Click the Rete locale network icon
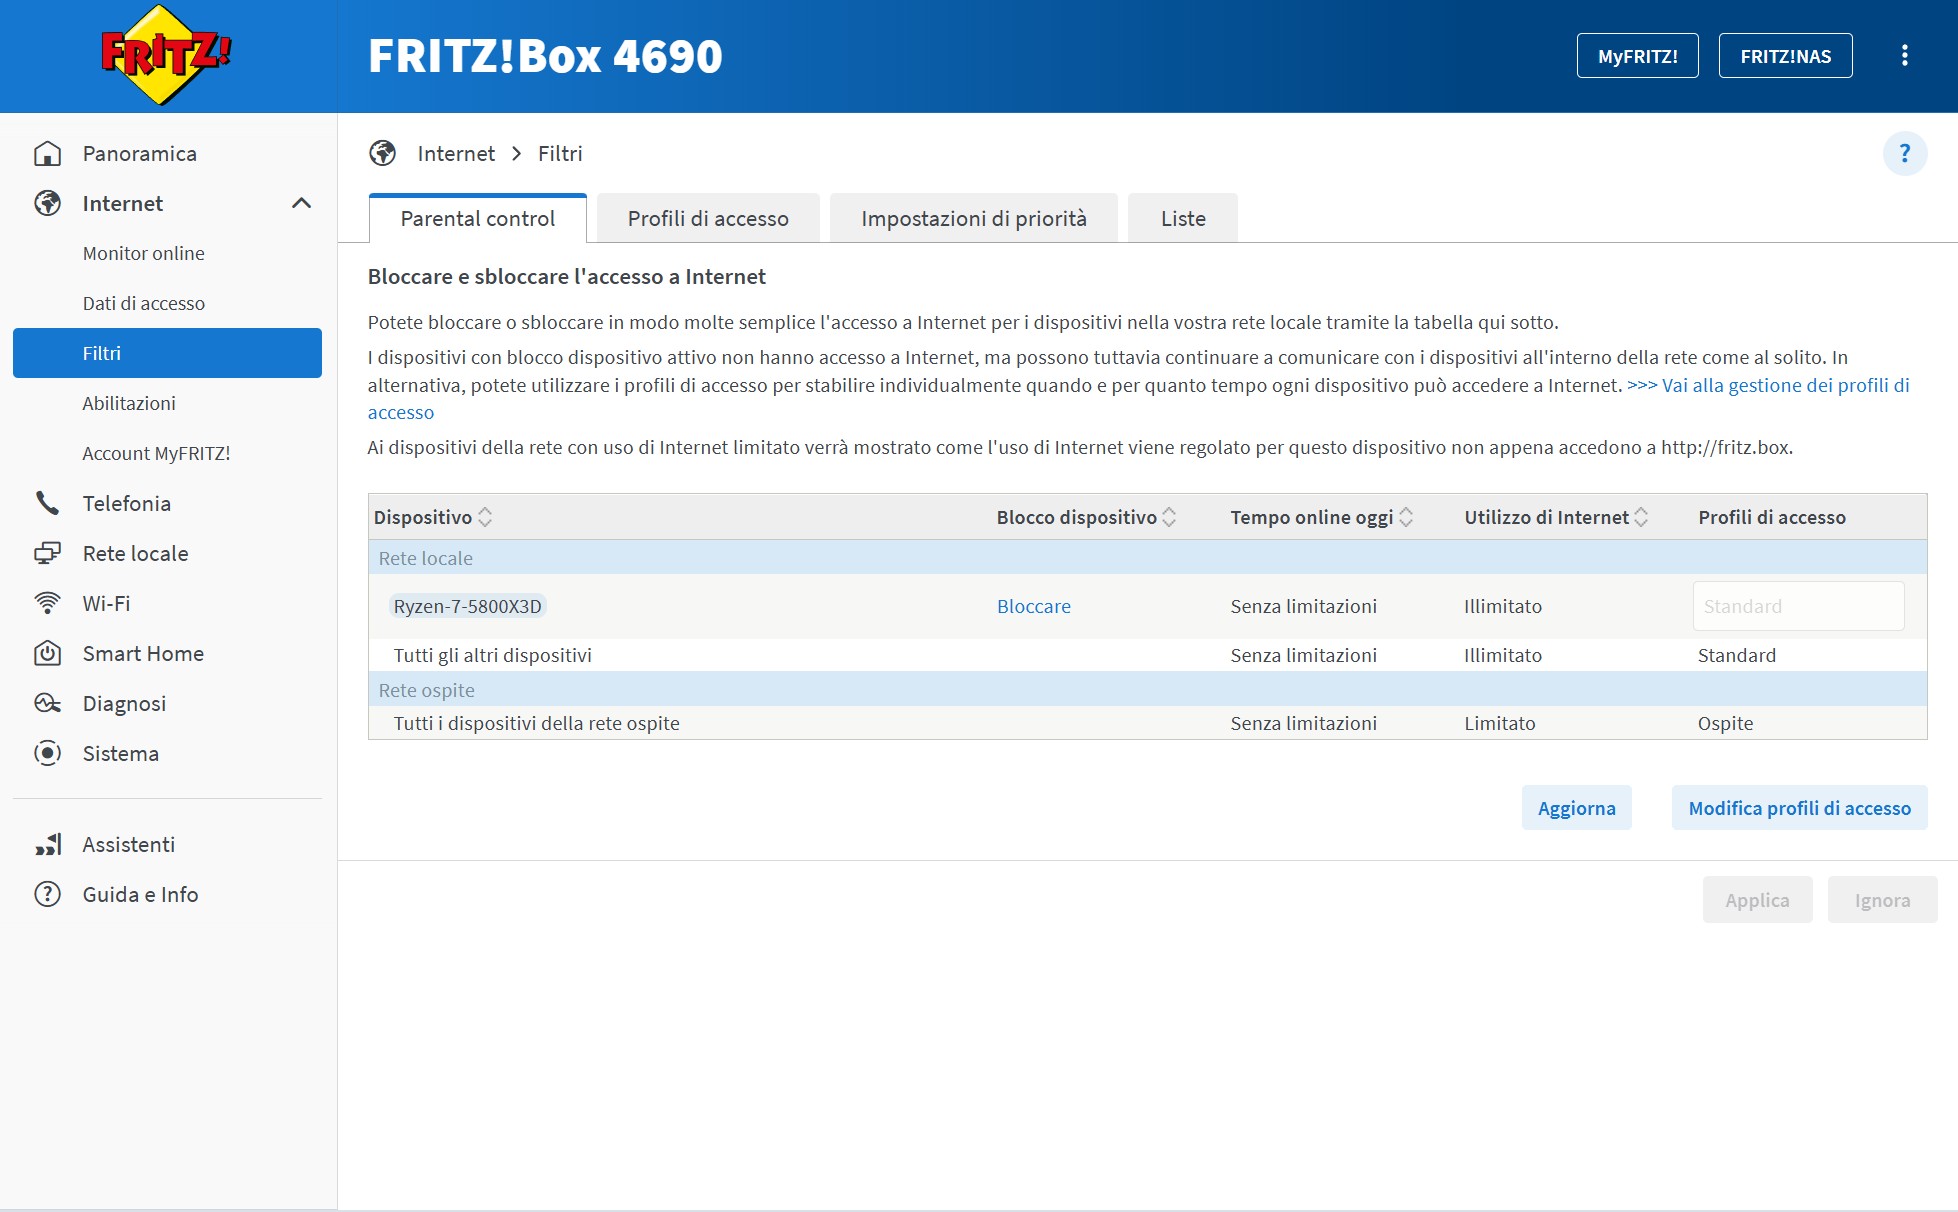This screenshot has height=1212, width=1958. coord(47,553)
